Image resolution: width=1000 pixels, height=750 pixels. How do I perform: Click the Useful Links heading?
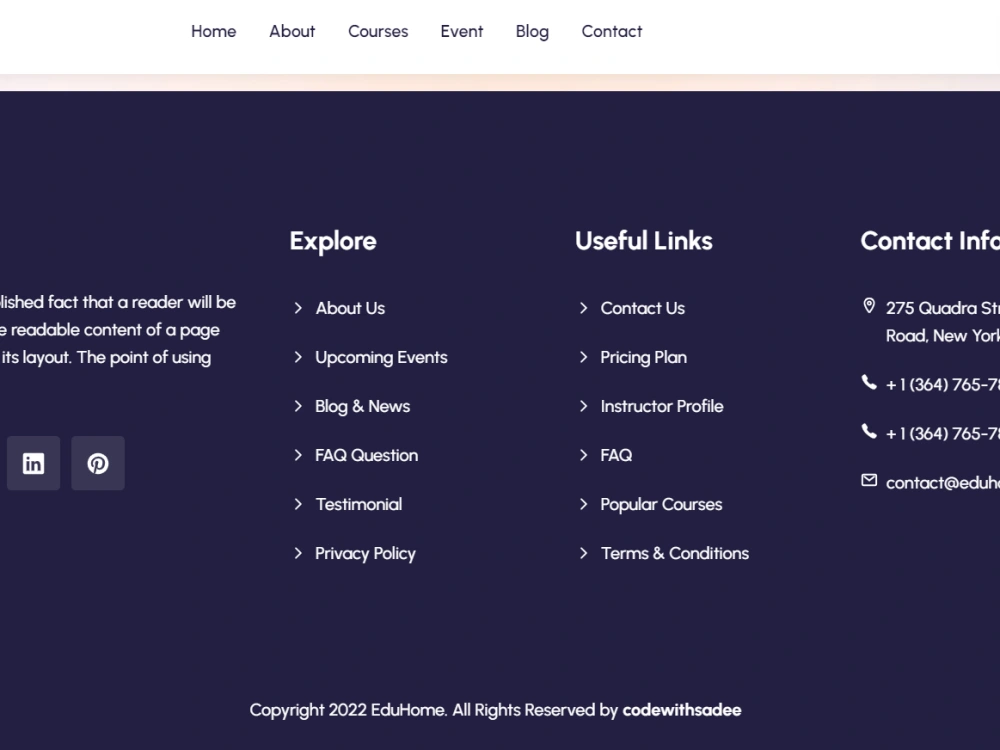643,241
